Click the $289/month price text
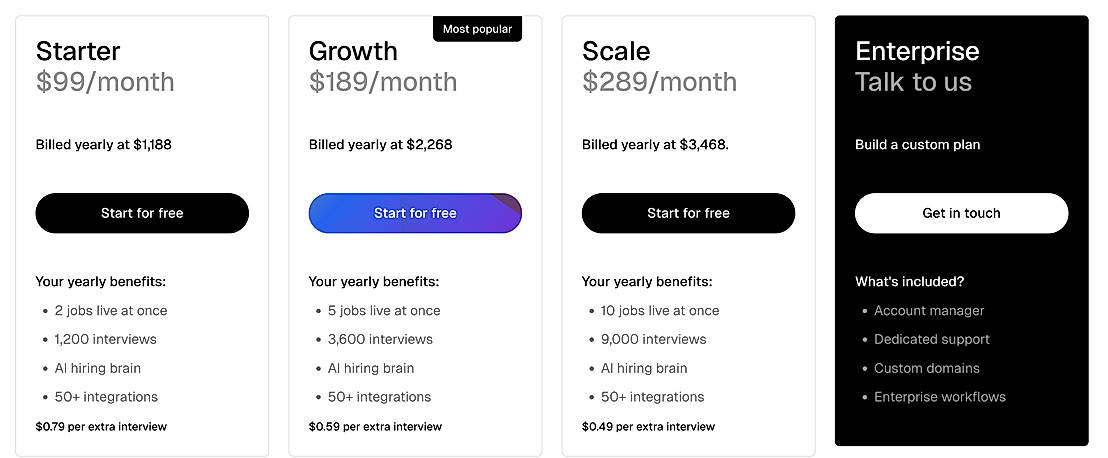The height and width of the screenshot is (458, 1108). point(659,82)
